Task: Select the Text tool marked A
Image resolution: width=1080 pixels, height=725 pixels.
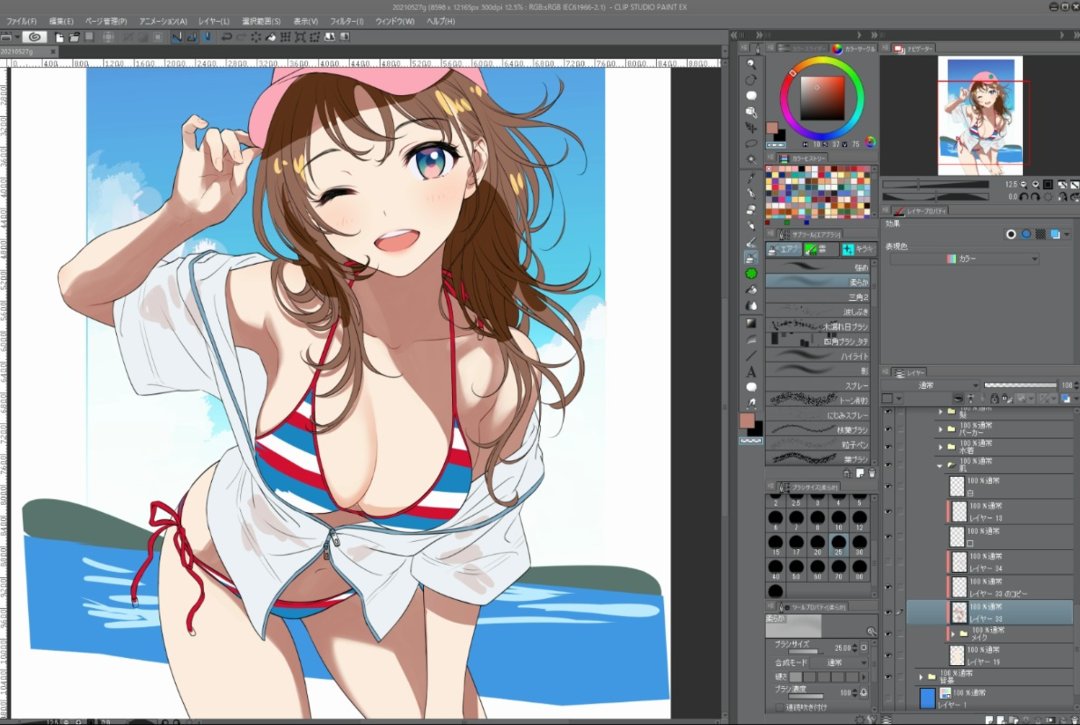Action: (x=751, y=372)
